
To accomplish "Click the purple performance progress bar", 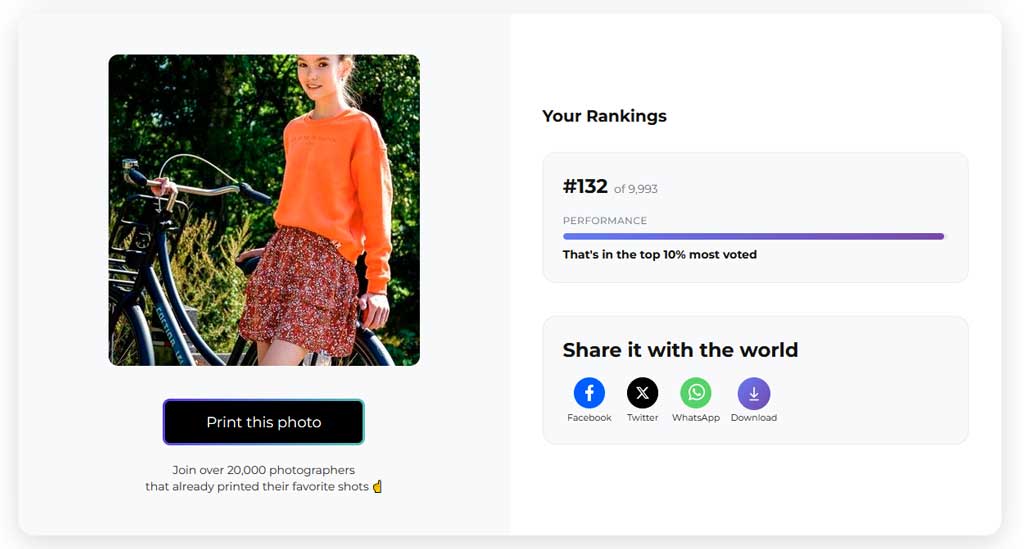I will [x=754, y=236].
